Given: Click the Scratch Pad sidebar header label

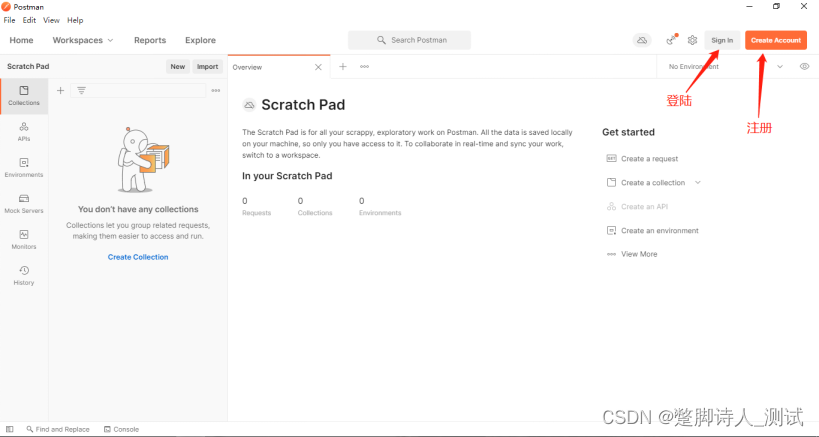Looking at the screenshot, I should (x=28, y=66).
